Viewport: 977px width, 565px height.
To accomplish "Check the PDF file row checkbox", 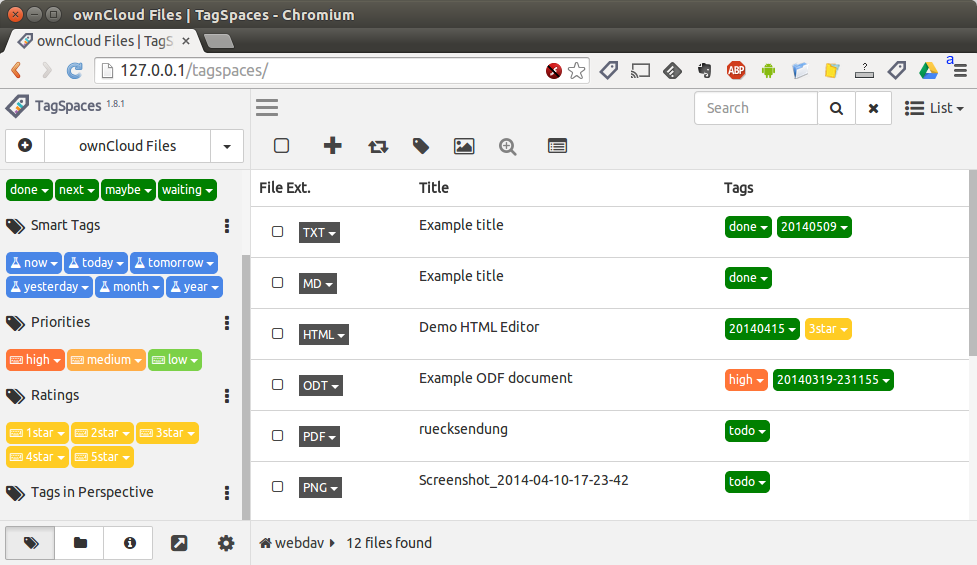I will click(x=277, y=436).
